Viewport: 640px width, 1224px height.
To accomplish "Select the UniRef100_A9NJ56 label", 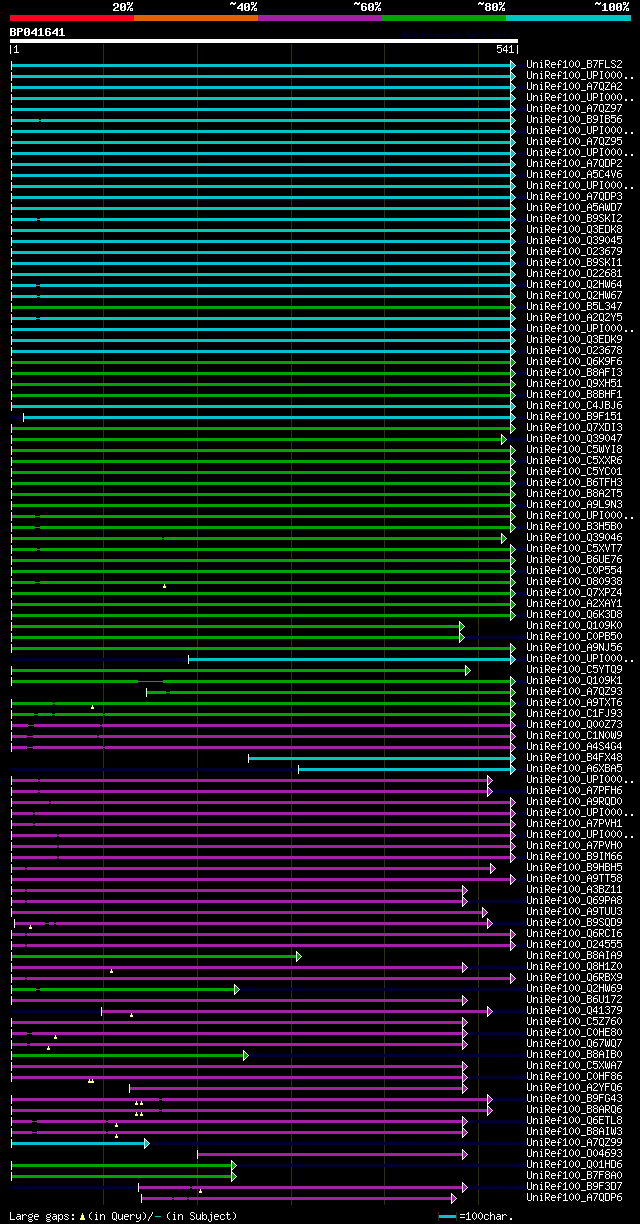I will click(574, 648).
